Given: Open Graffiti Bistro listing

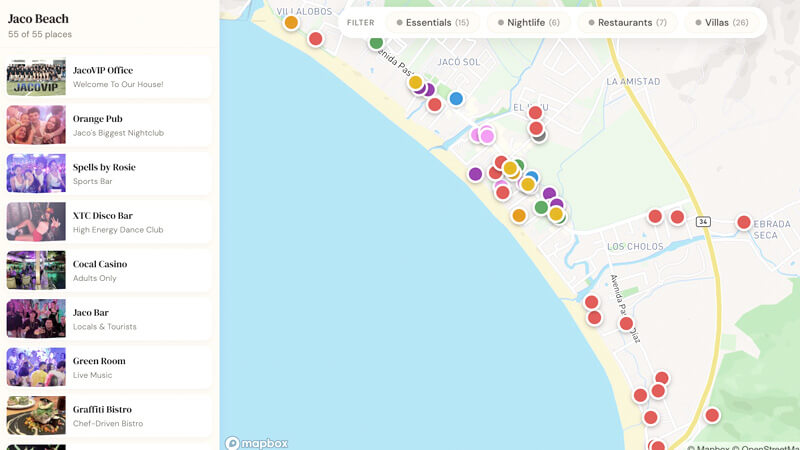Looking at the screenshot, I should (109, 416).
